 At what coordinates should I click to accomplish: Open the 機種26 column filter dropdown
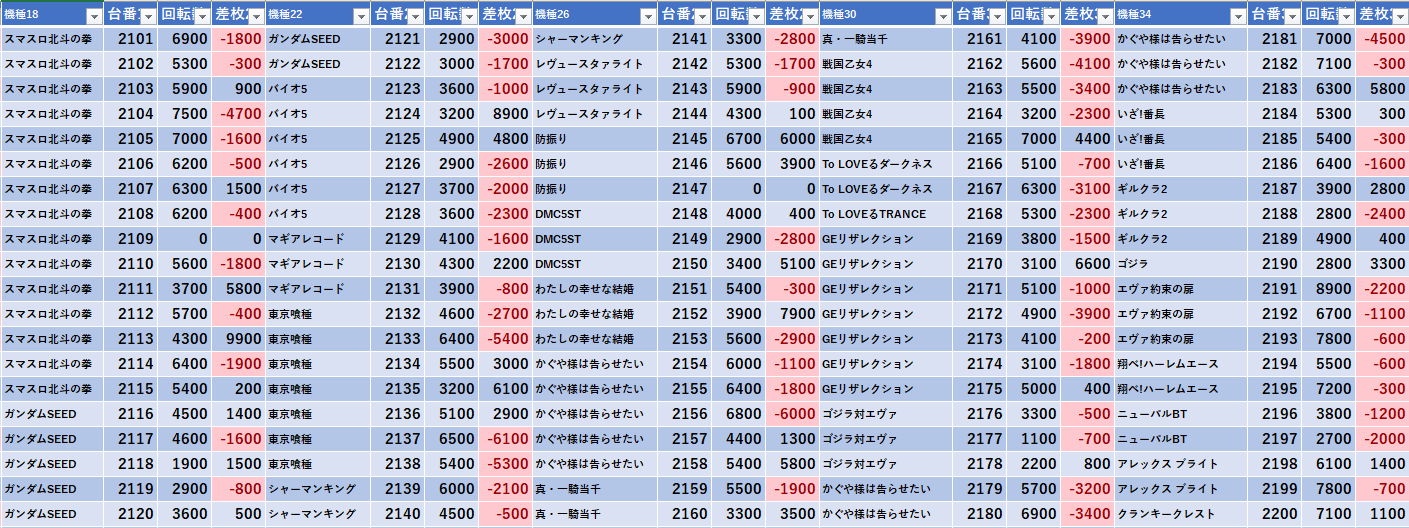coord(647,16)
